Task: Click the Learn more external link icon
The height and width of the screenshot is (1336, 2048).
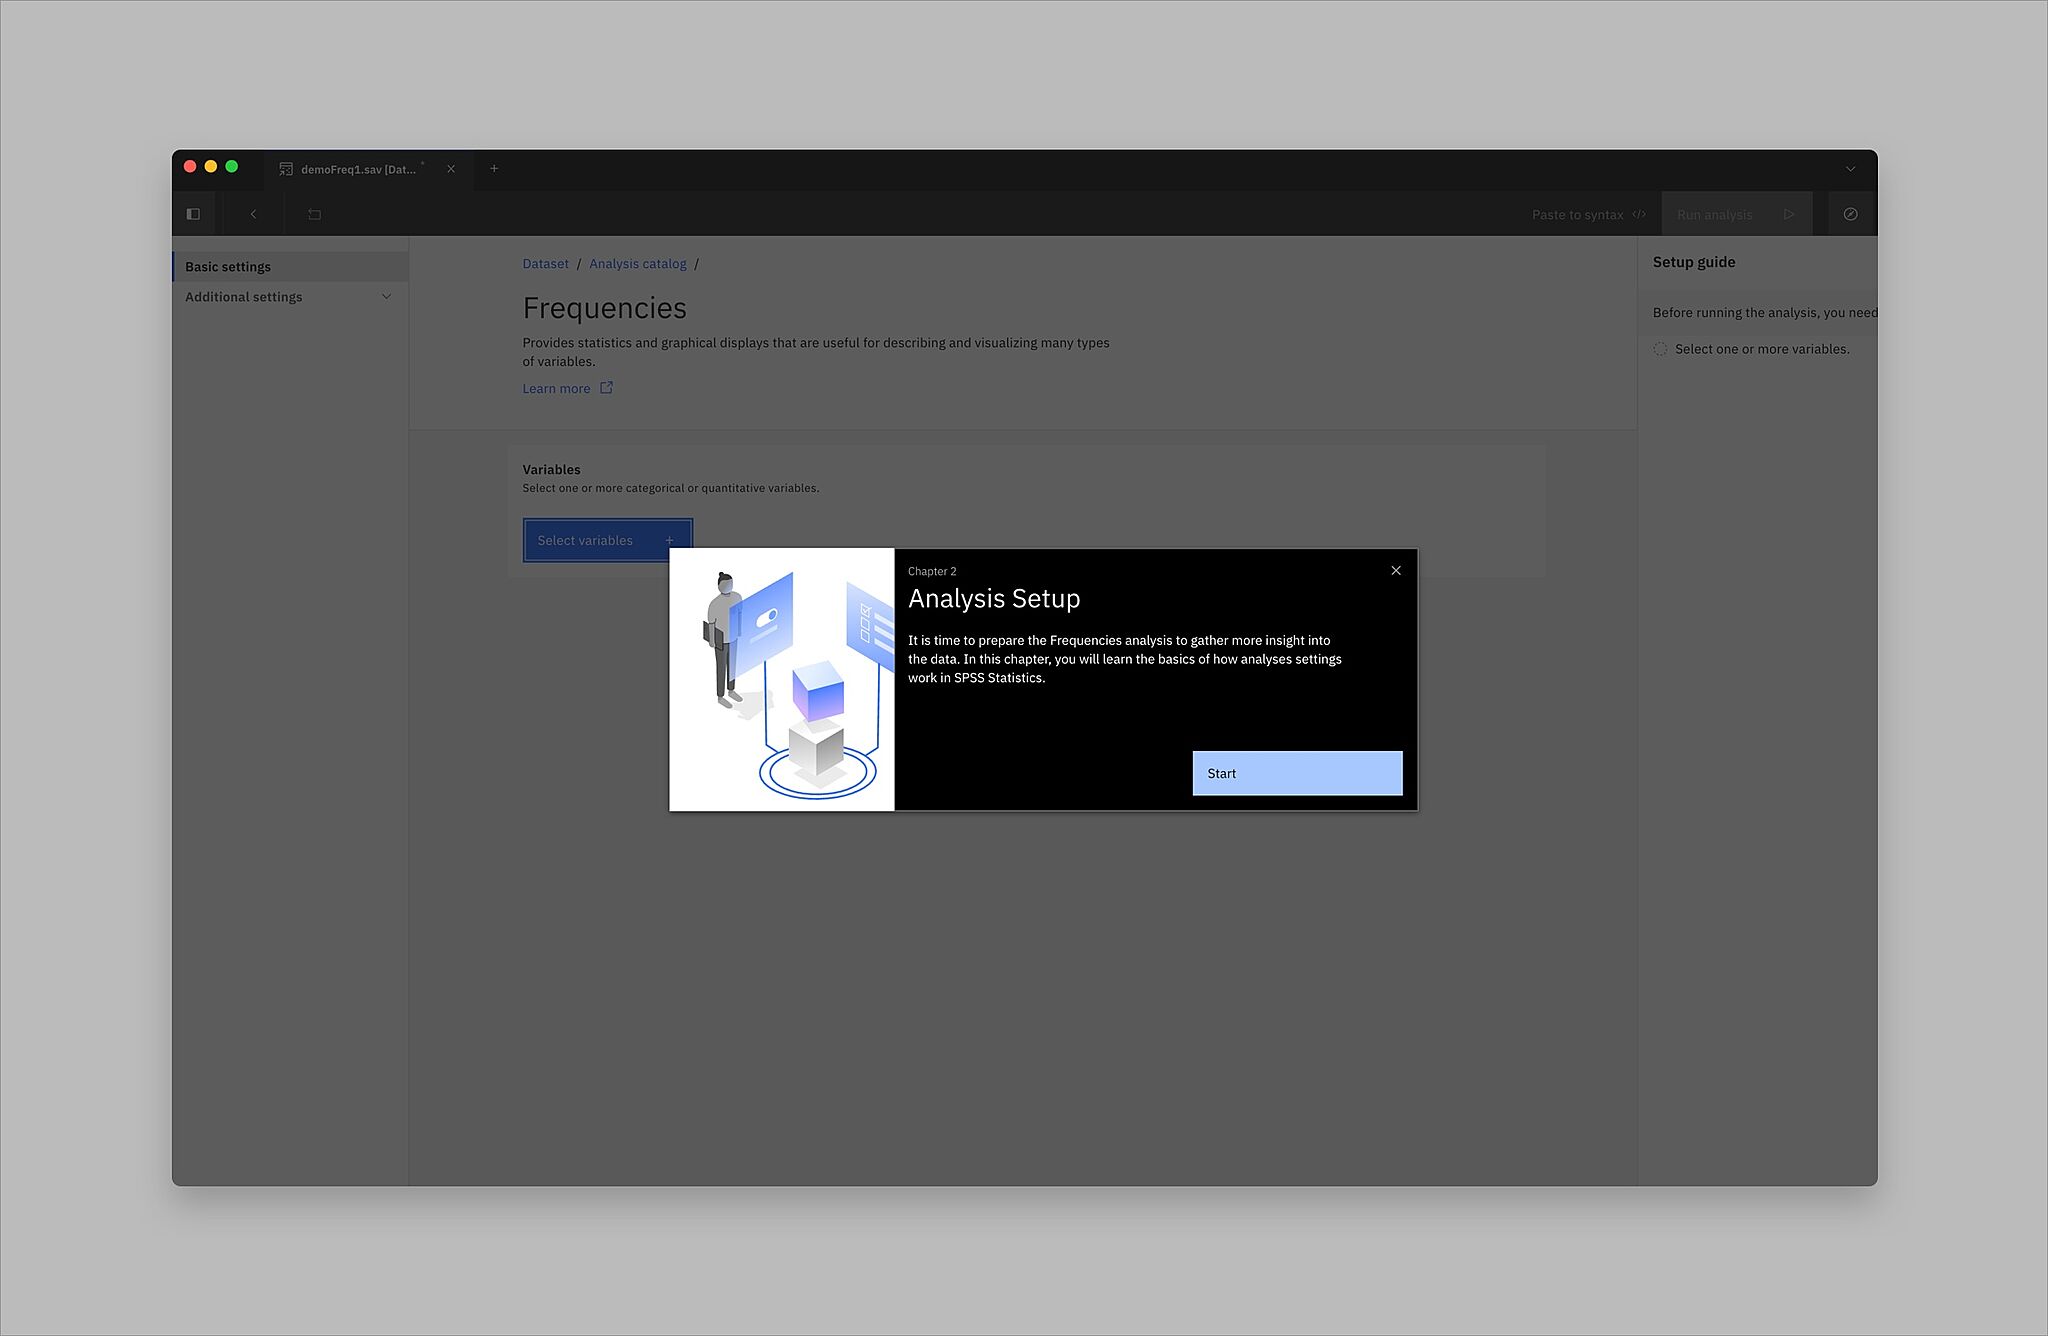Action: point(606,388)
